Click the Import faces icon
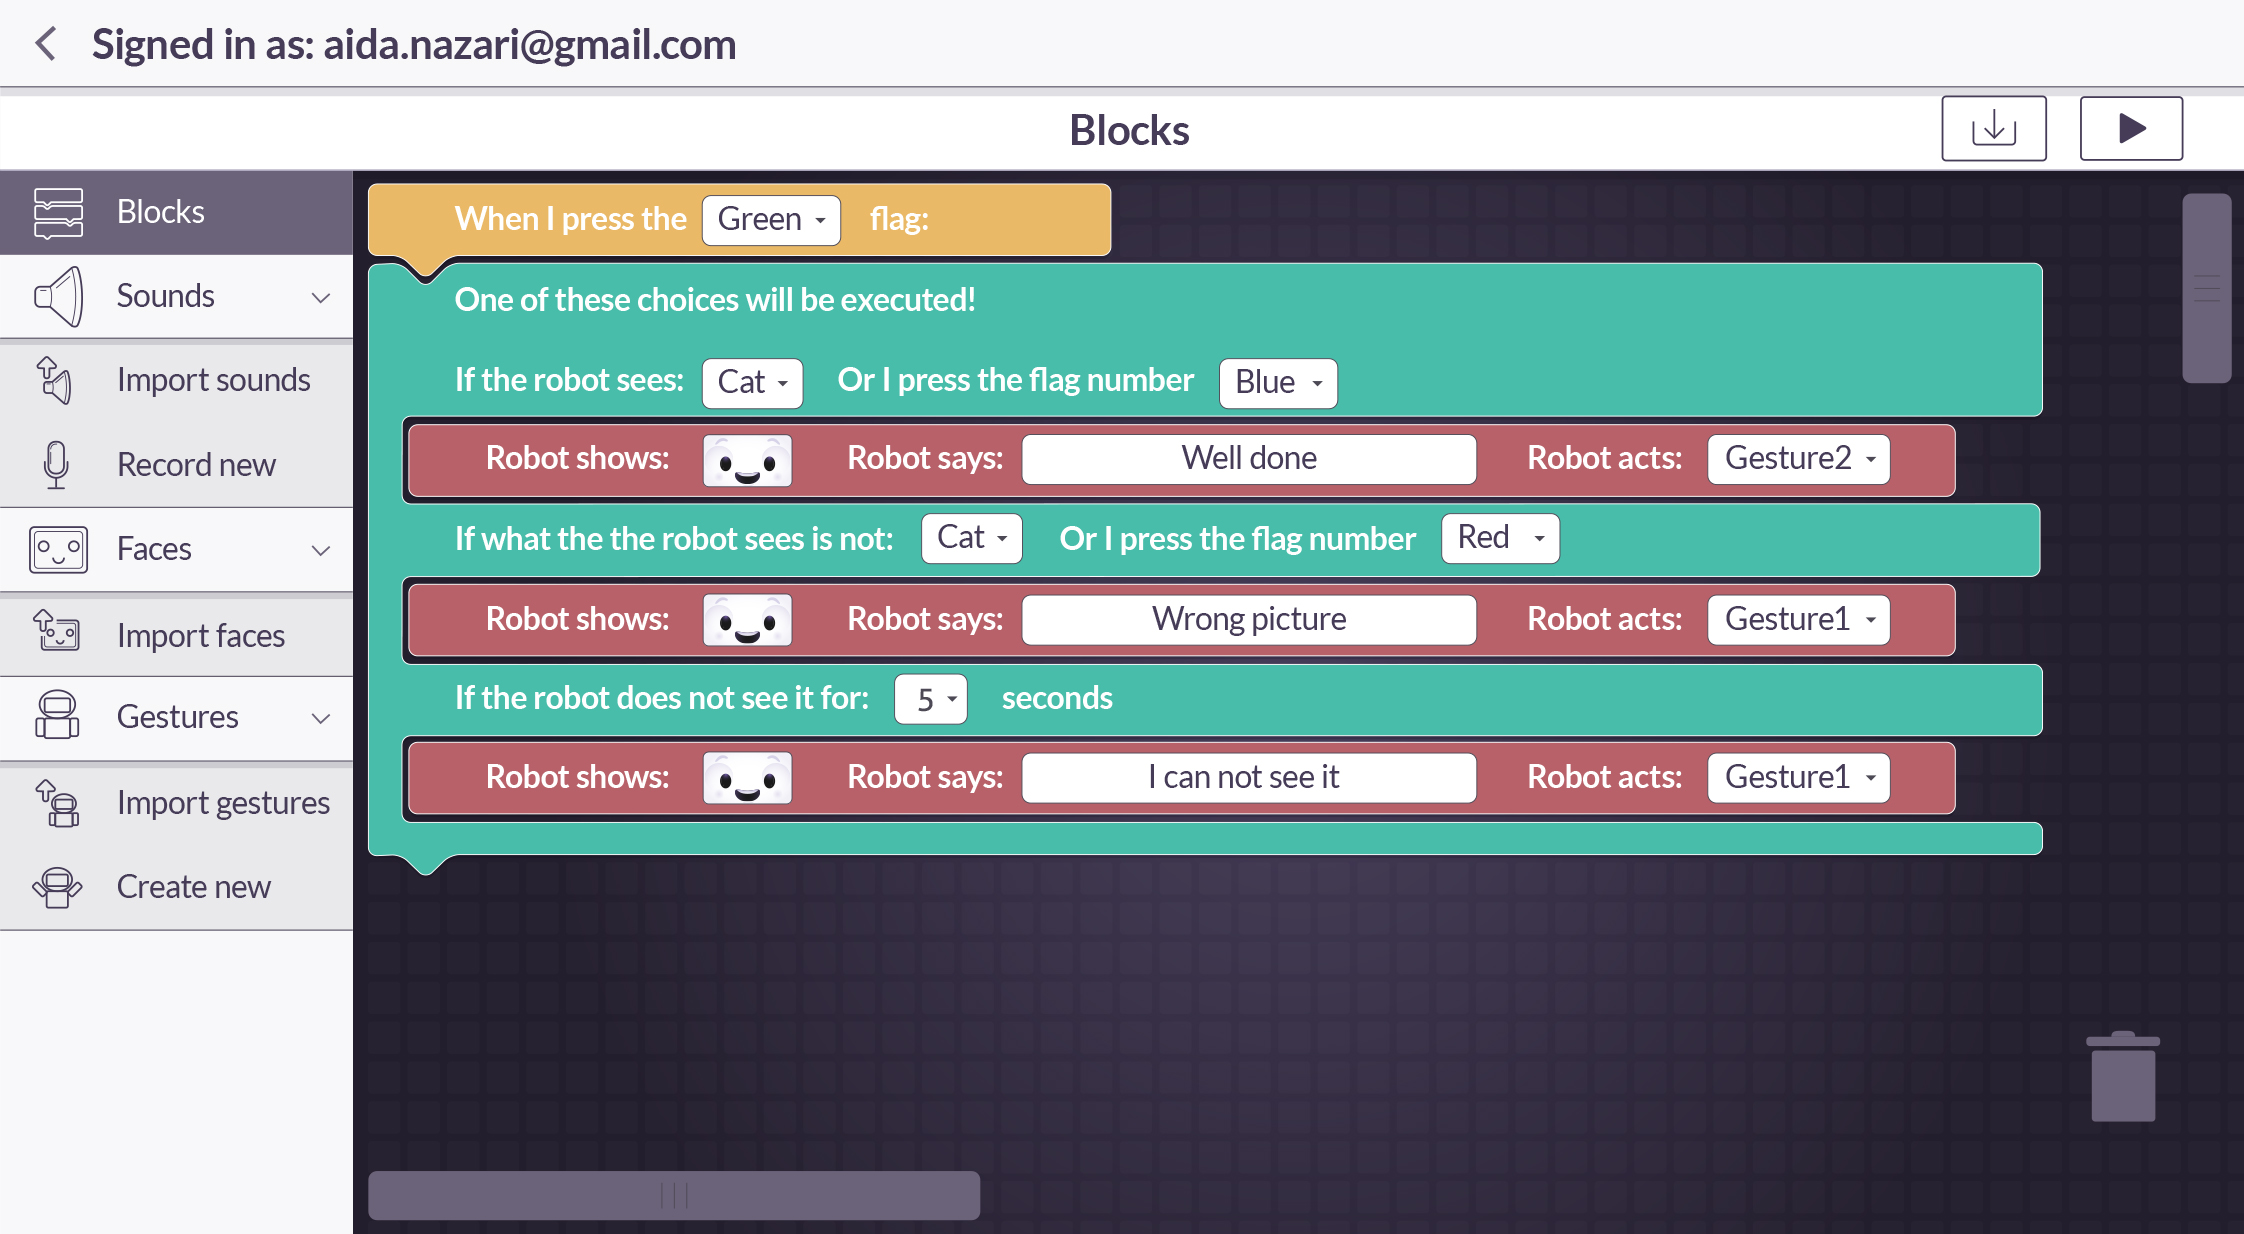Screen dimensions: 2244x1234 click(x=56, y=634)
